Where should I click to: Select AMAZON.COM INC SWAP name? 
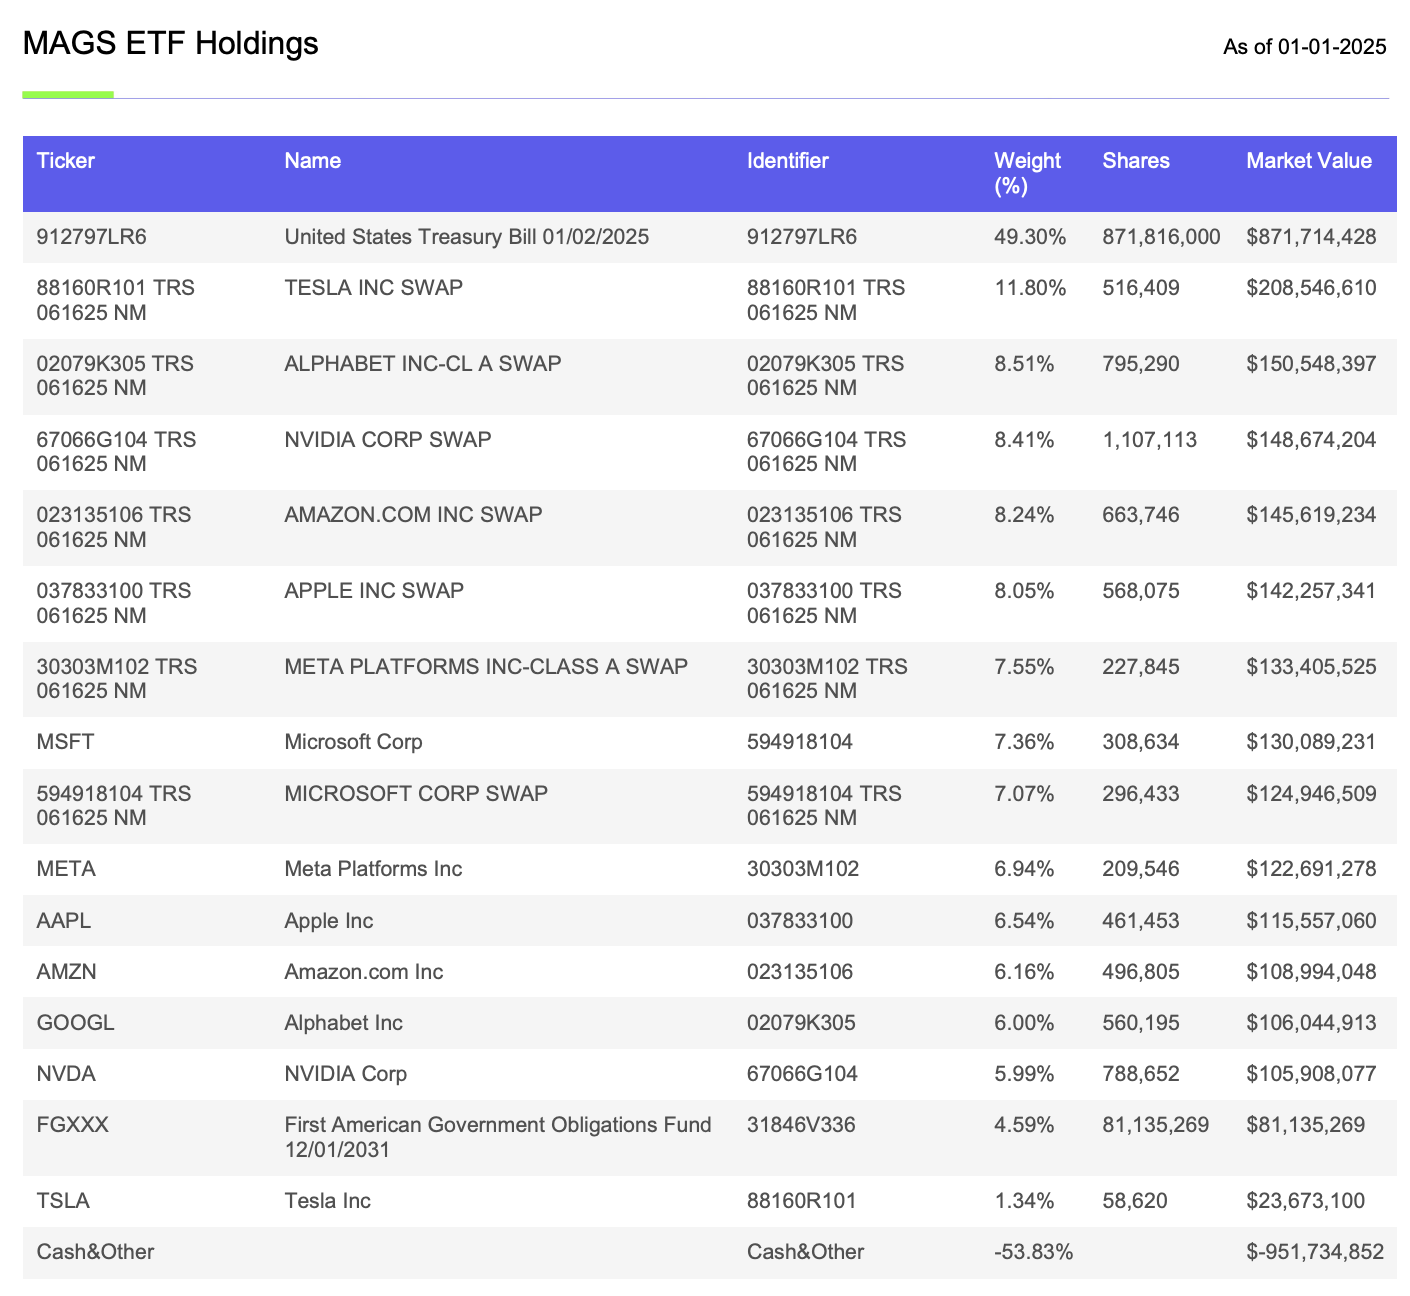click(x=413, y=515)
